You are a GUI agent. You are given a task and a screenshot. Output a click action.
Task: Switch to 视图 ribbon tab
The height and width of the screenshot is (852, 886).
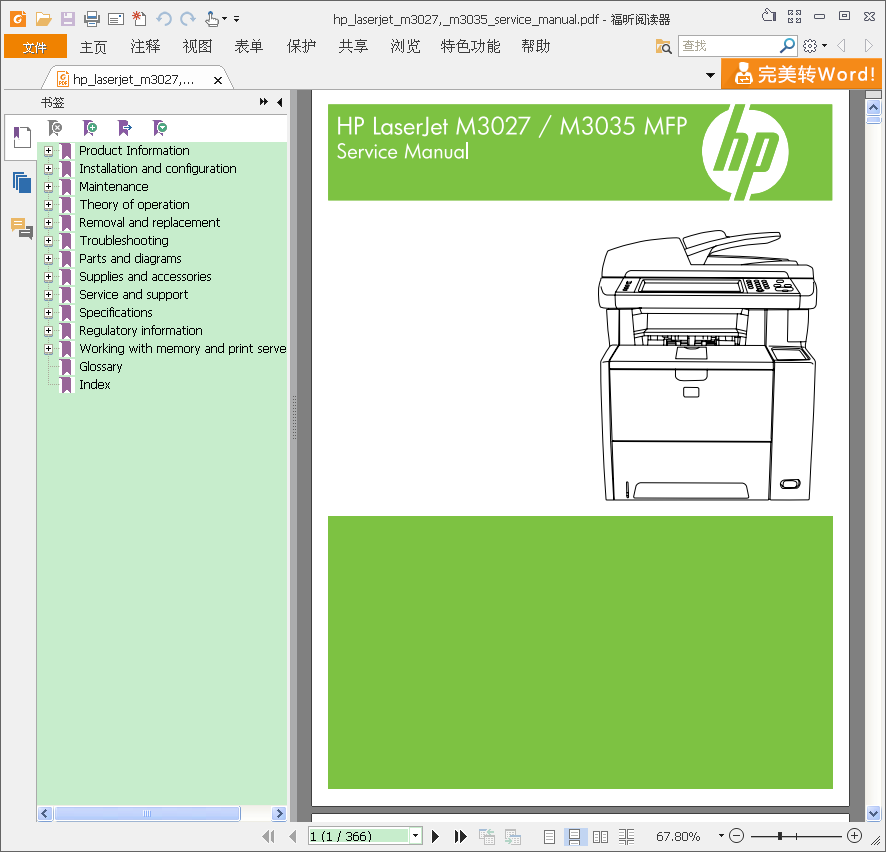point(197,46)
